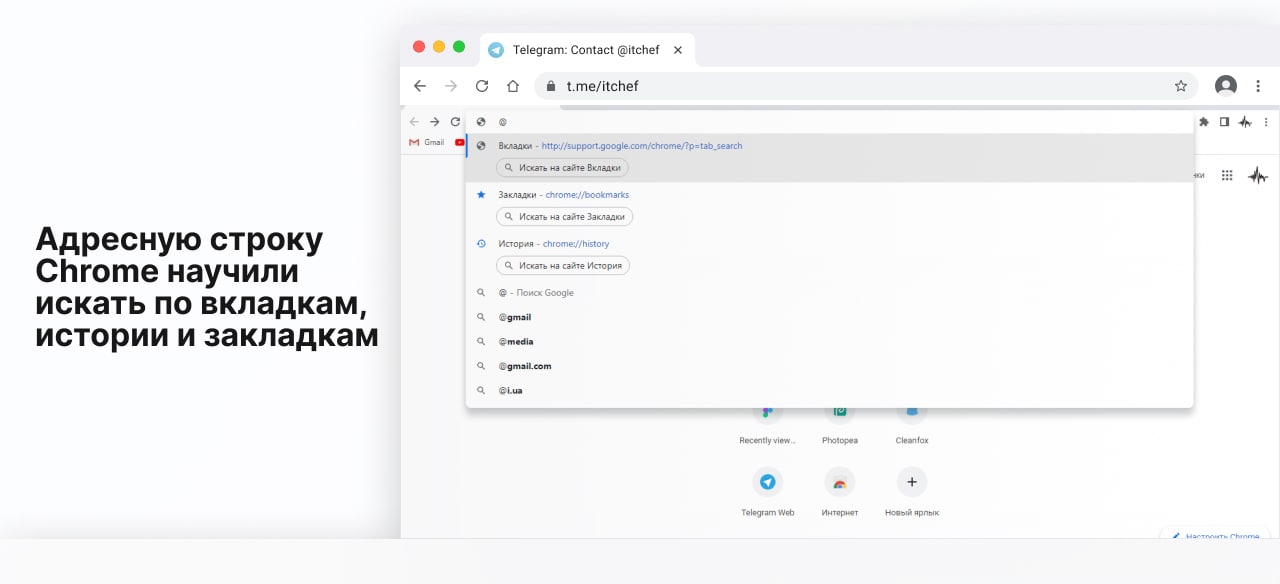Select the Вкладки suggestion row
The image size is (1280, 584).
(829, 158)
